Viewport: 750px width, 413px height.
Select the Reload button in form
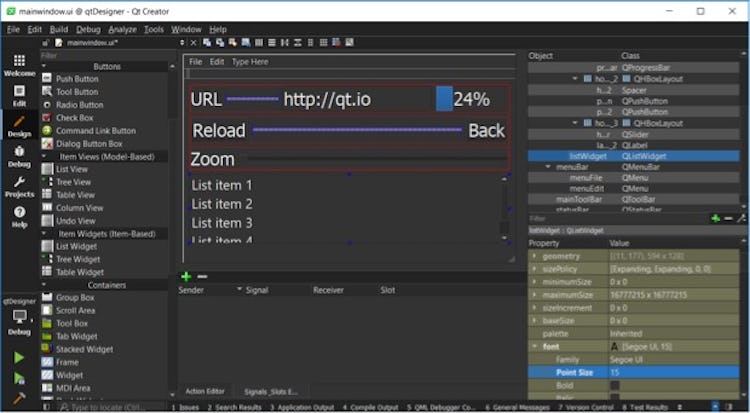[x=219, y=131]
